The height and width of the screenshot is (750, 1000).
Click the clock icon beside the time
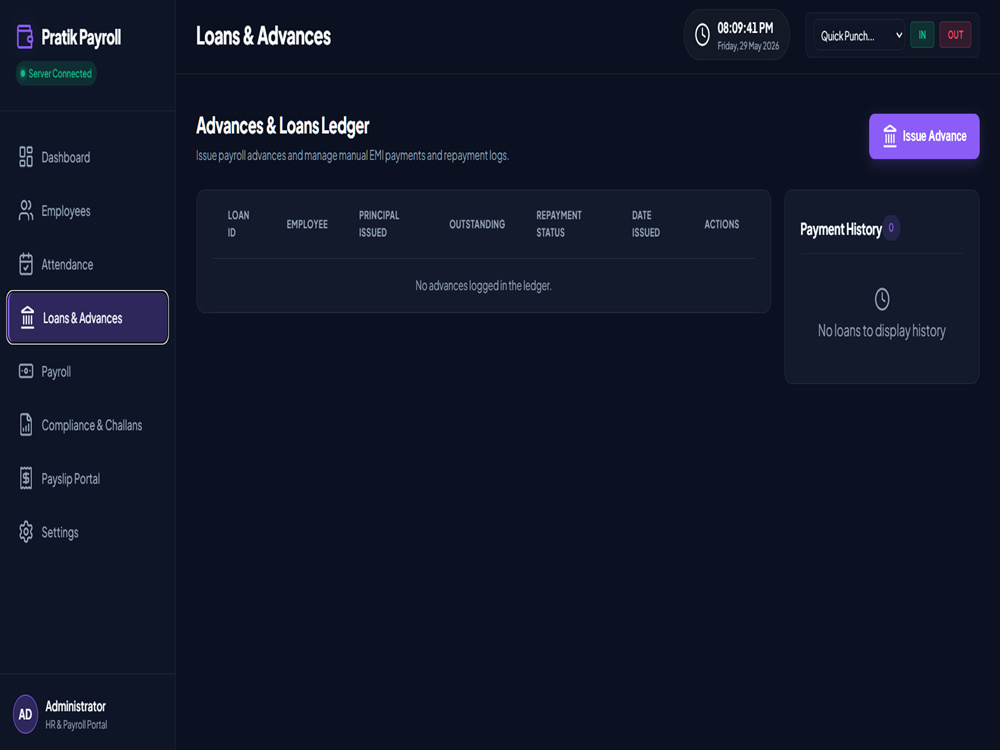[x=702, y=35]
